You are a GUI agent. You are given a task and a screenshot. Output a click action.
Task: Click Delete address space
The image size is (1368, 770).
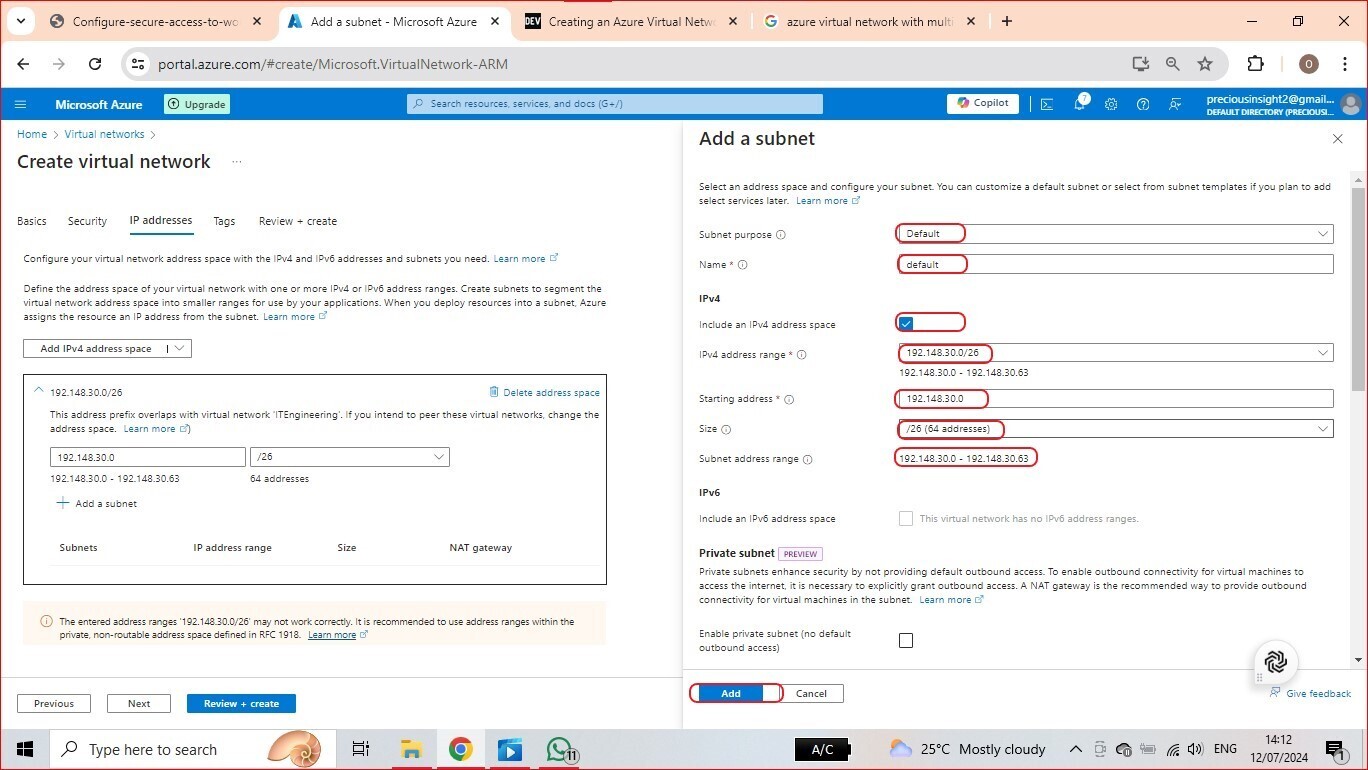click(x=544, y=392)
